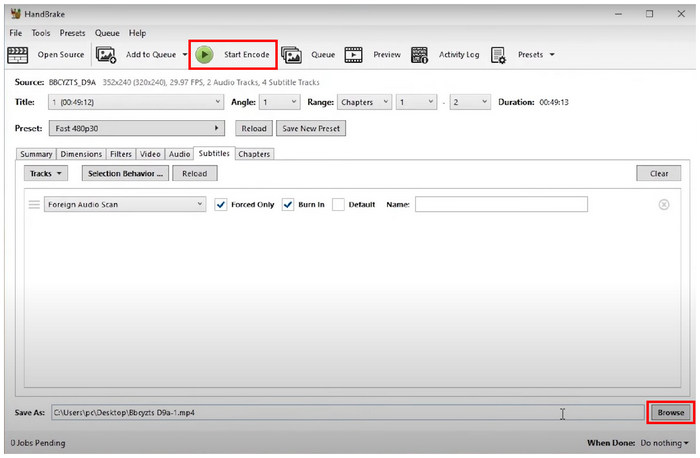700x458 pixels.
Task: Open the Tracks dropdown button
Action: [x=46, y=174]
